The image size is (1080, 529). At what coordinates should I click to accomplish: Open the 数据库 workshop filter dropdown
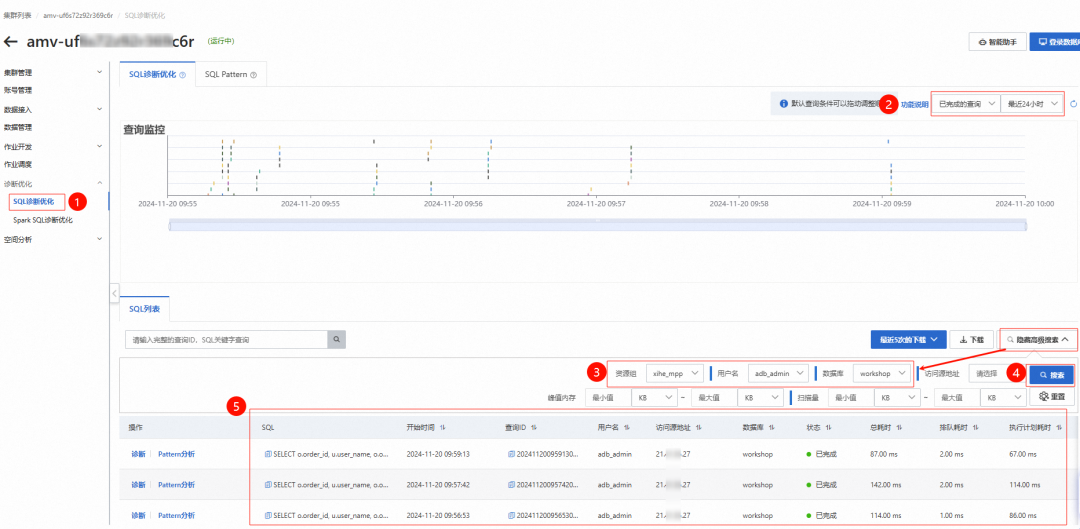pyautogui.click(x=882, y=374)
